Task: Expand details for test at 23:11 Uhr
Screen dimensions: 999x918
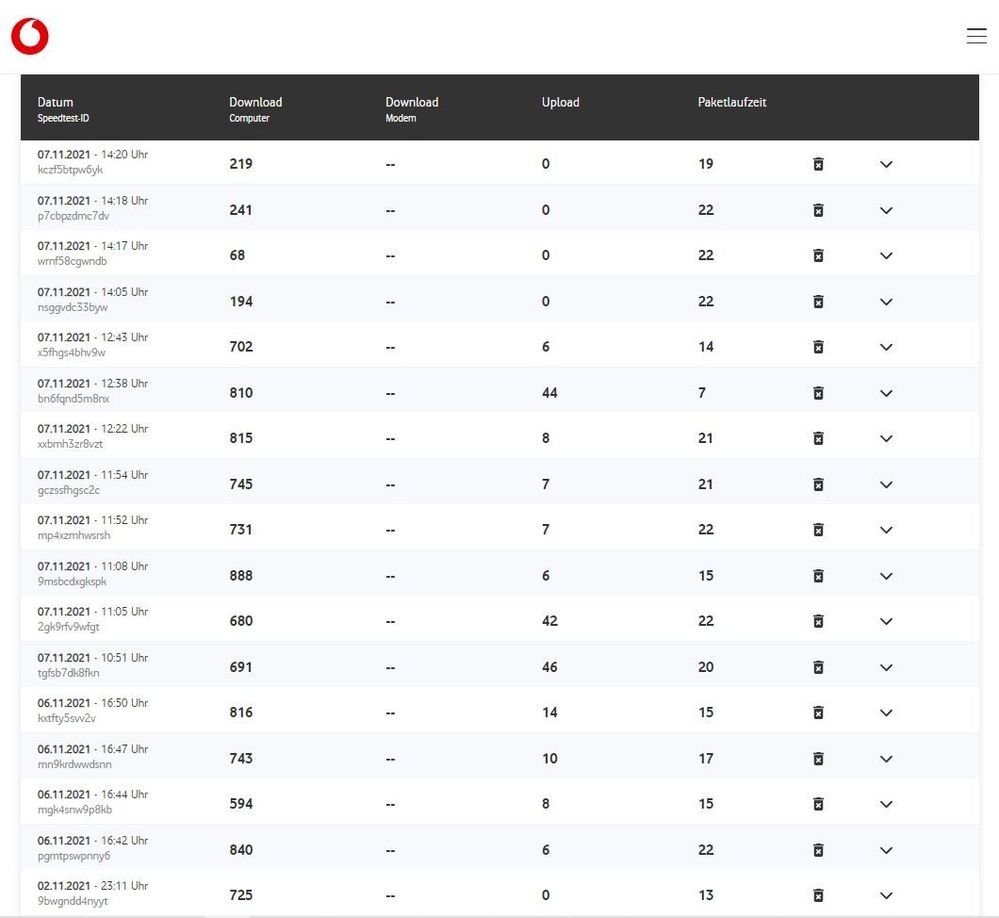Action: 886,896
